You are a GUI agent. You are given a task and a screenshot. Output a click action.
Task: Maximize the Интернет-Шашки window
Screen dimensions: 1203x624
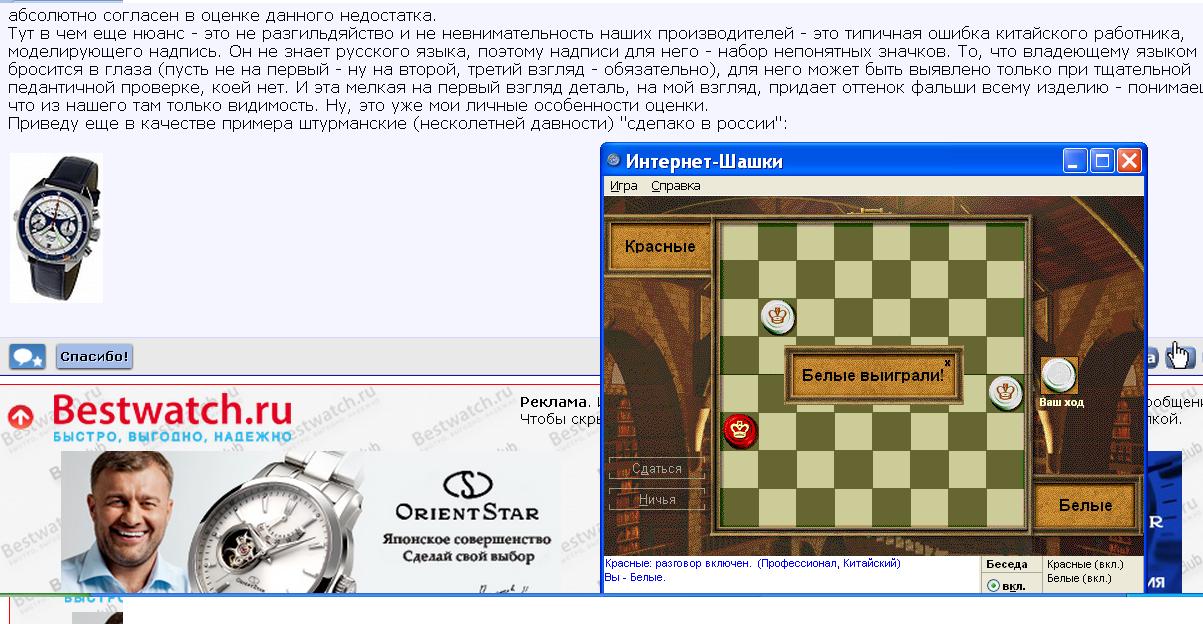tap(1102, 161)
